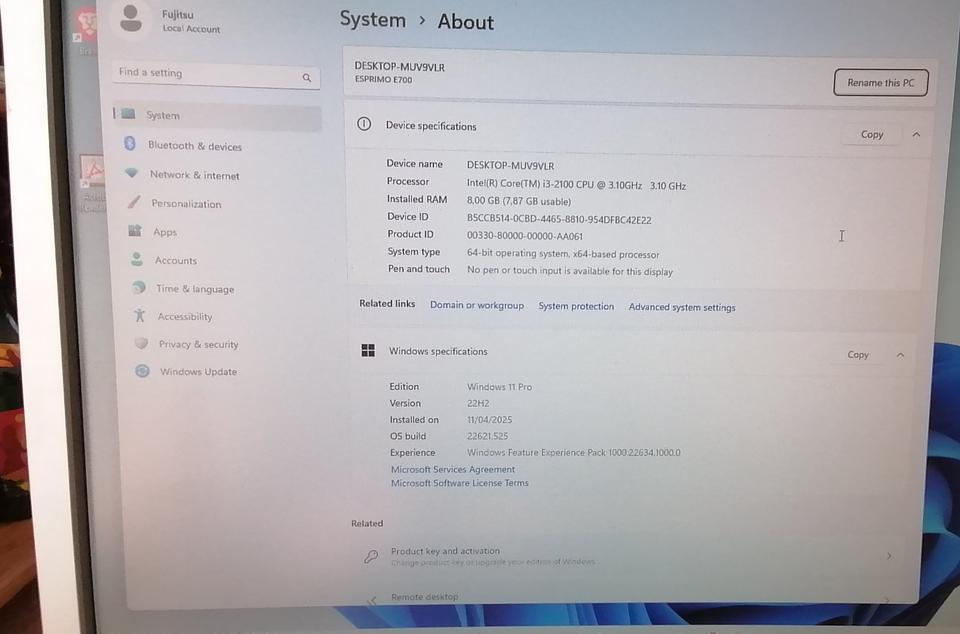Click the Accessibility figure icon

tap(140, 315)
